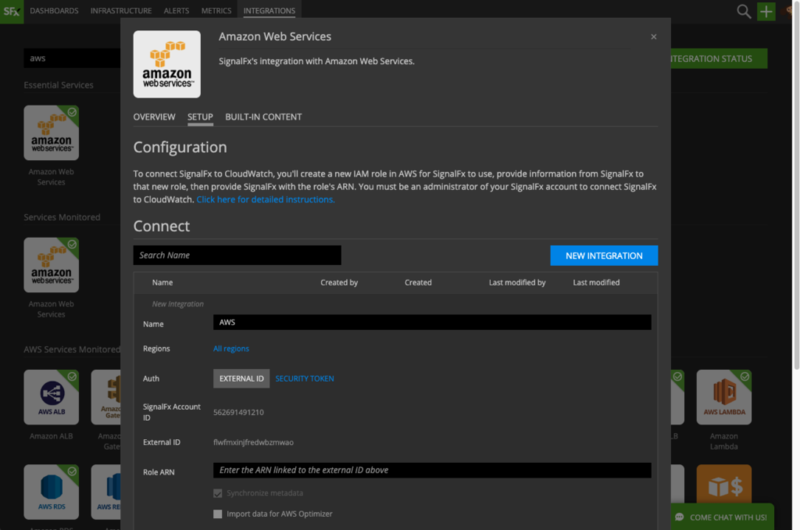Open the Dashboards menu

click(54, 11)
